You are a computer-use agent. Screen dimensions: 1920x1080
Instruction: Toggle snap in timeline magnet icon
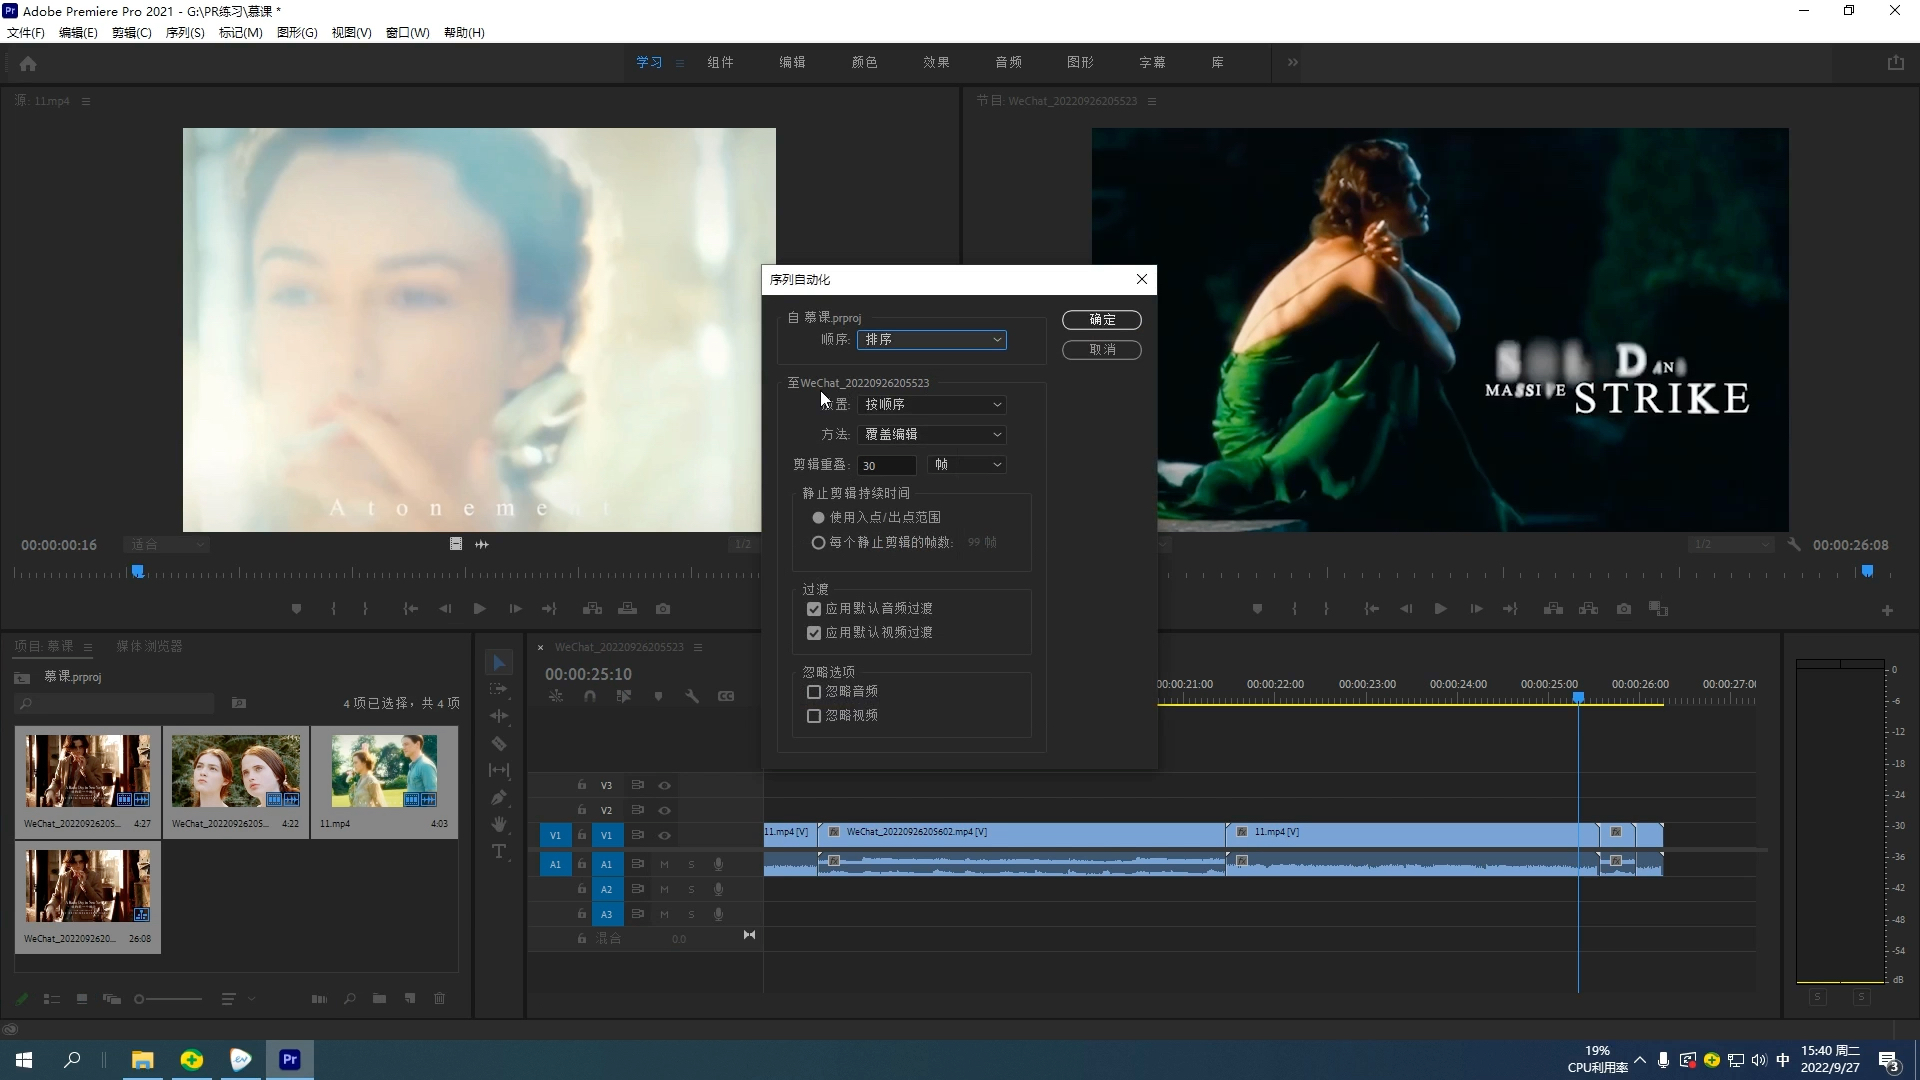click(x=590, y=697)
